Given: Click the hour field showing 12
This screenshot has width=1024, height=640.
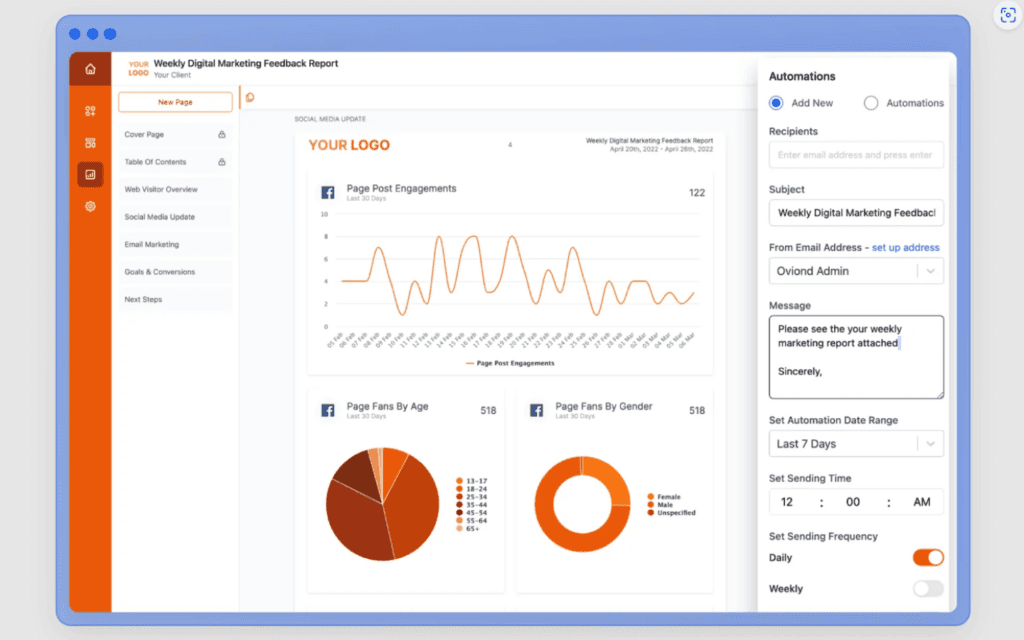Looking at the screenshot, I should click(787, 502).
